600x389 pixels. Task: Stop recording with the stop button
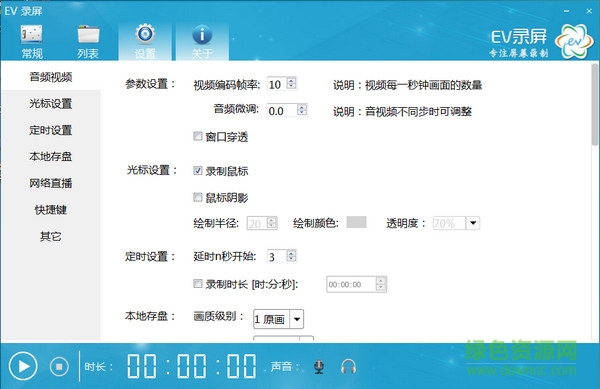click(59, 367)
